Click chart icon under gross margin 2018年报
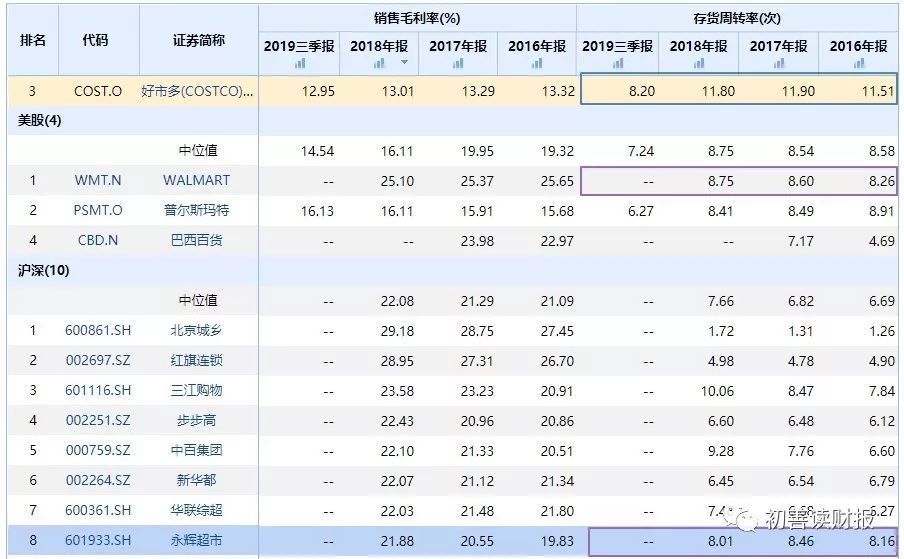 click(x=379, y=63)
